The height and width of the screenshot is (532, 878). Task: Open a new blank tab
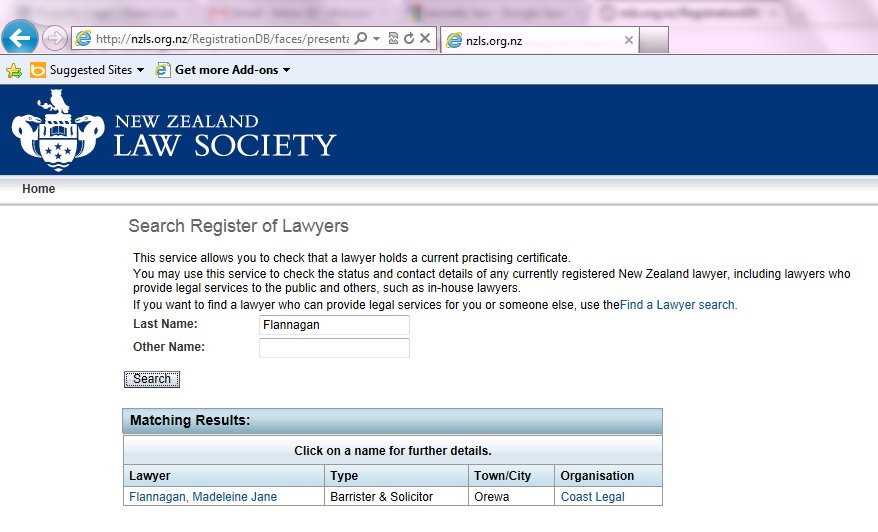point(653,40)
